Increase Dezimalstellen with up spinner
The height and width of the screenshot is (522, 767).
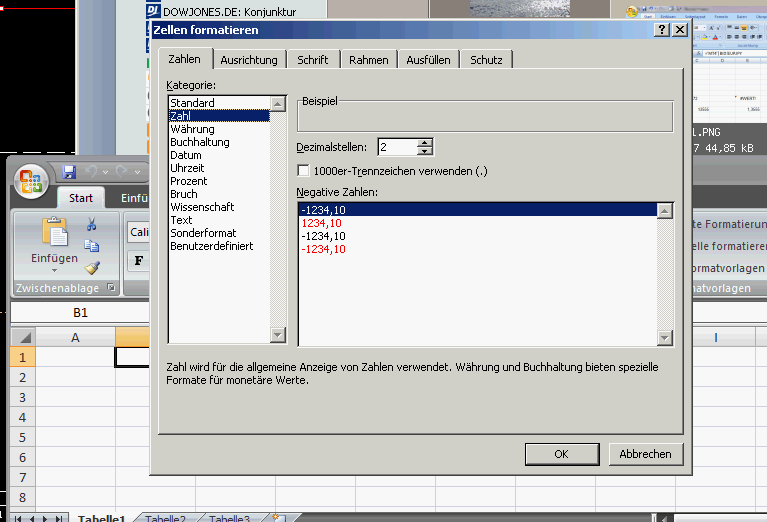(425, 143)
